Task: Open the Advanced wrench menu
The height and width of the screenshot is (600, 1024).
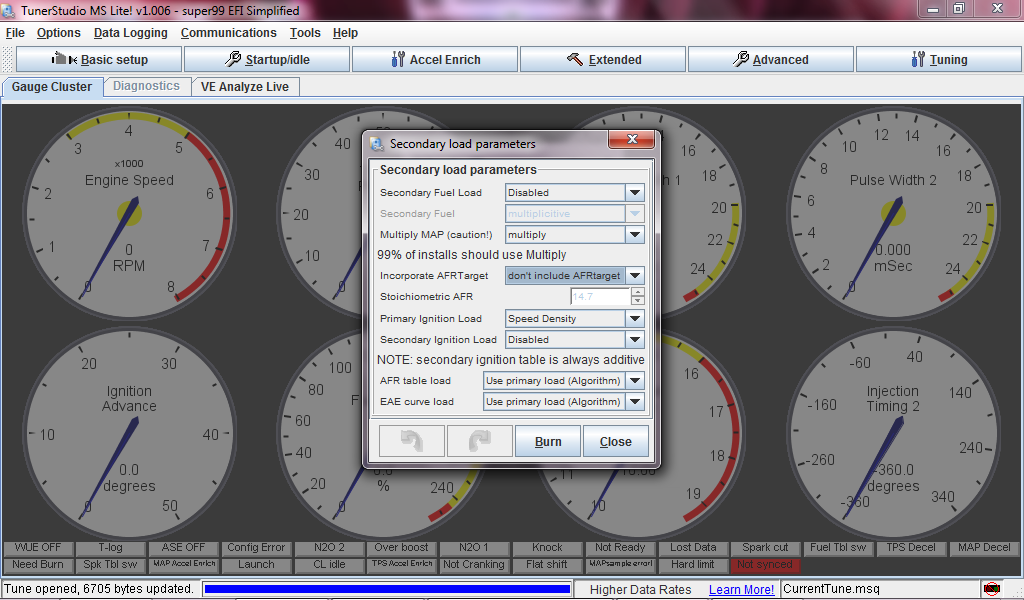Action: click(770, 59)
